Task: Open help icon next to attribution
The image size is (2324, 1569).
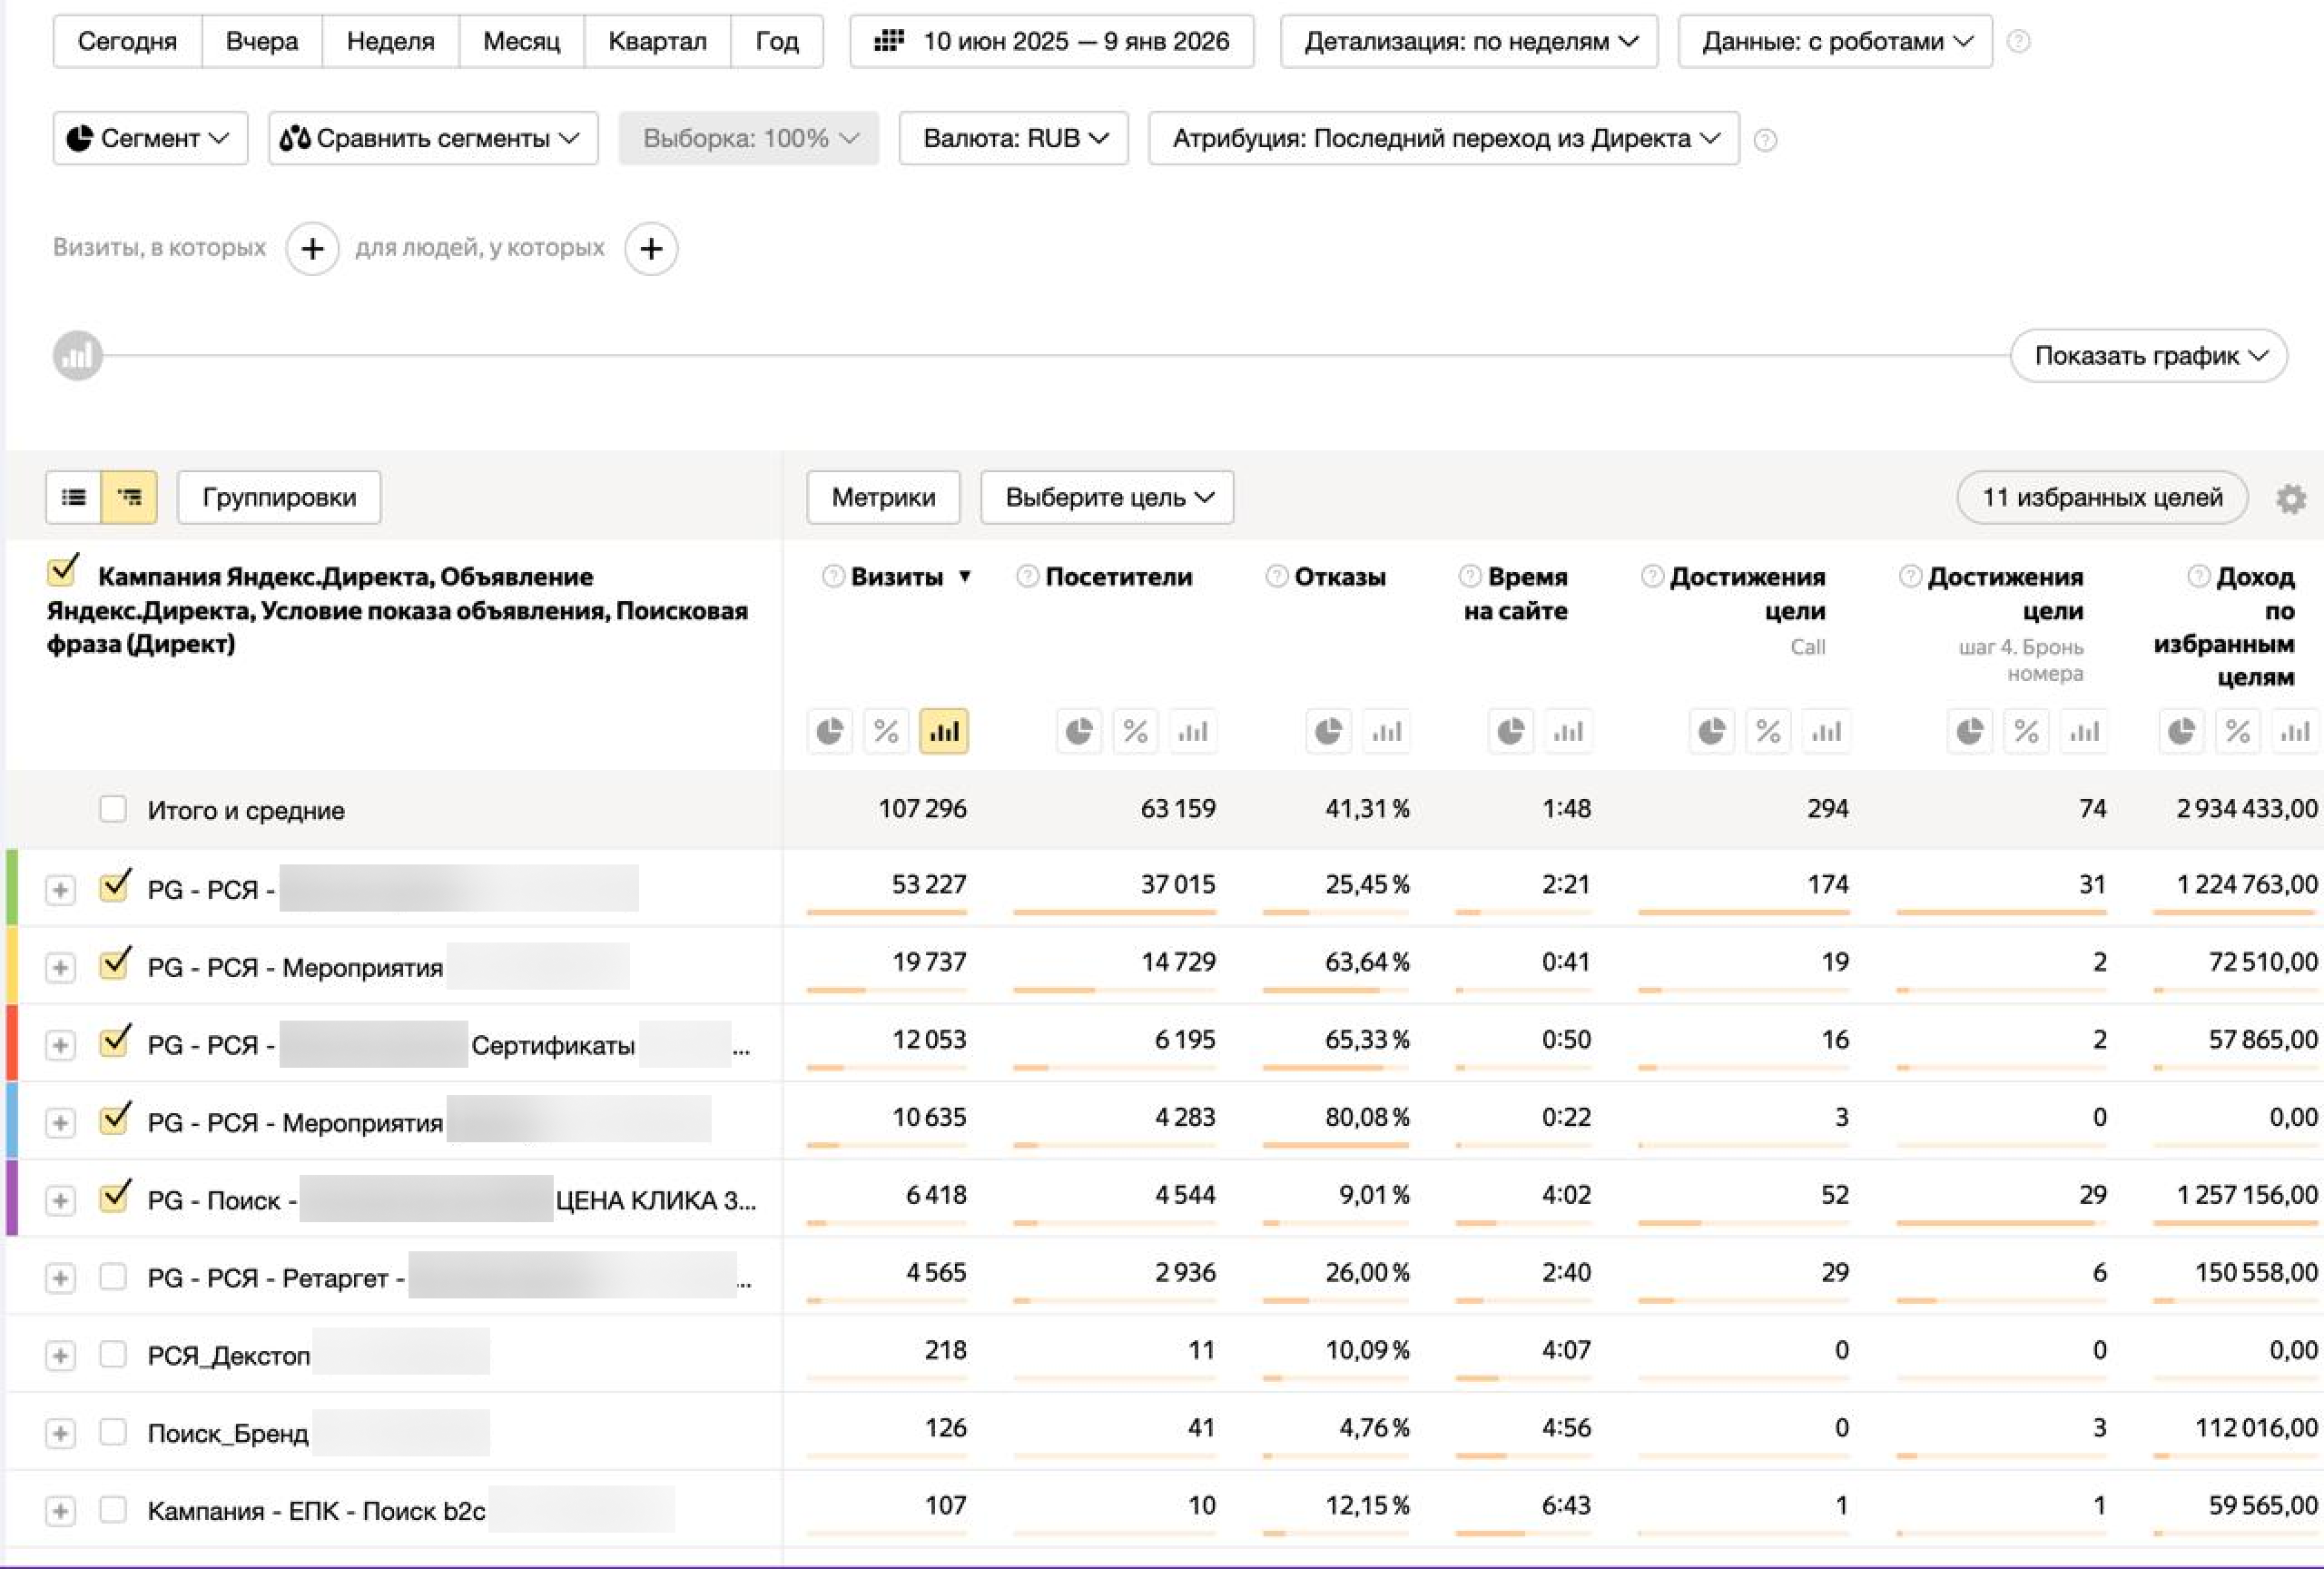Action: 1766,140
